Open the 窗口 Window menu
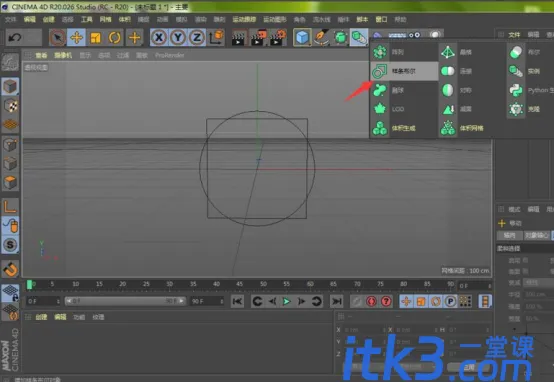Viewport: 554px width, 382px height. pos(381,19)
